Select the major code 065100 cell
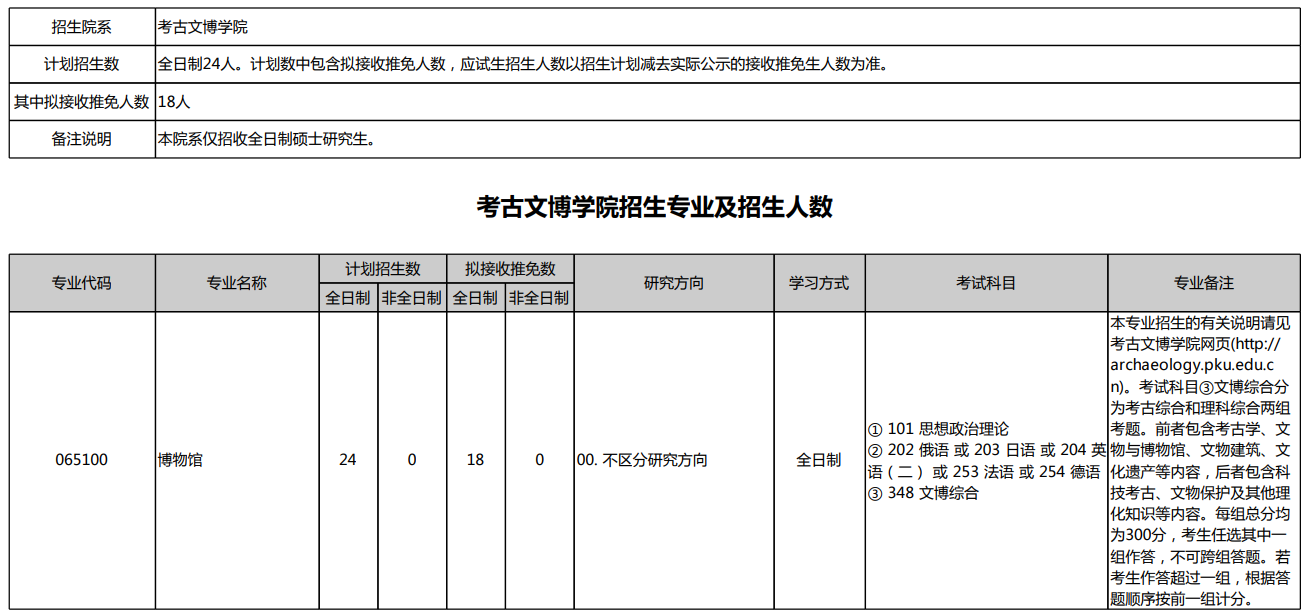This screenshot has width=1310, height=615. [81, 460]
